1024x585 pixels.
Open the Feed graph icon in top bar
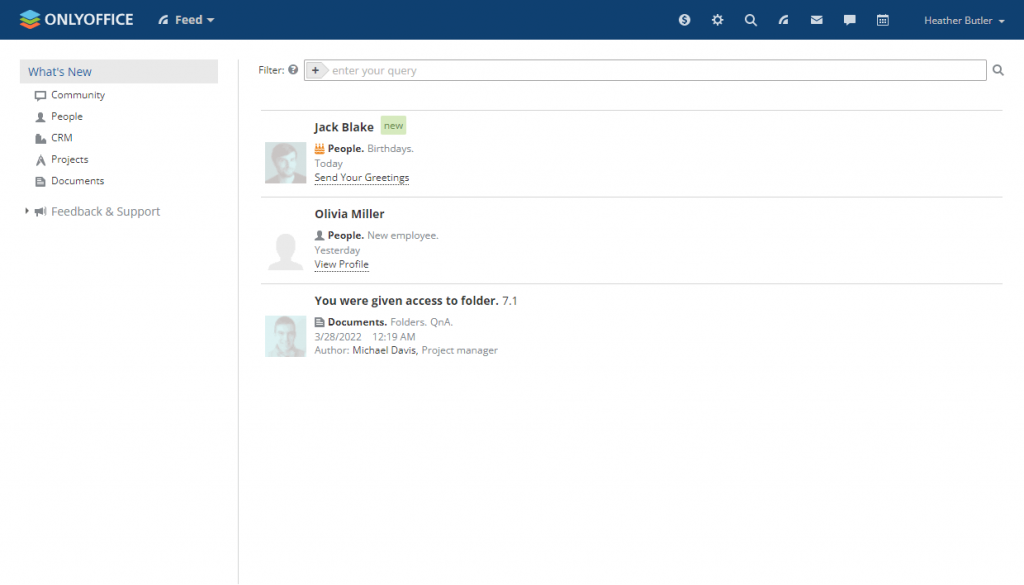coord(783,19)
